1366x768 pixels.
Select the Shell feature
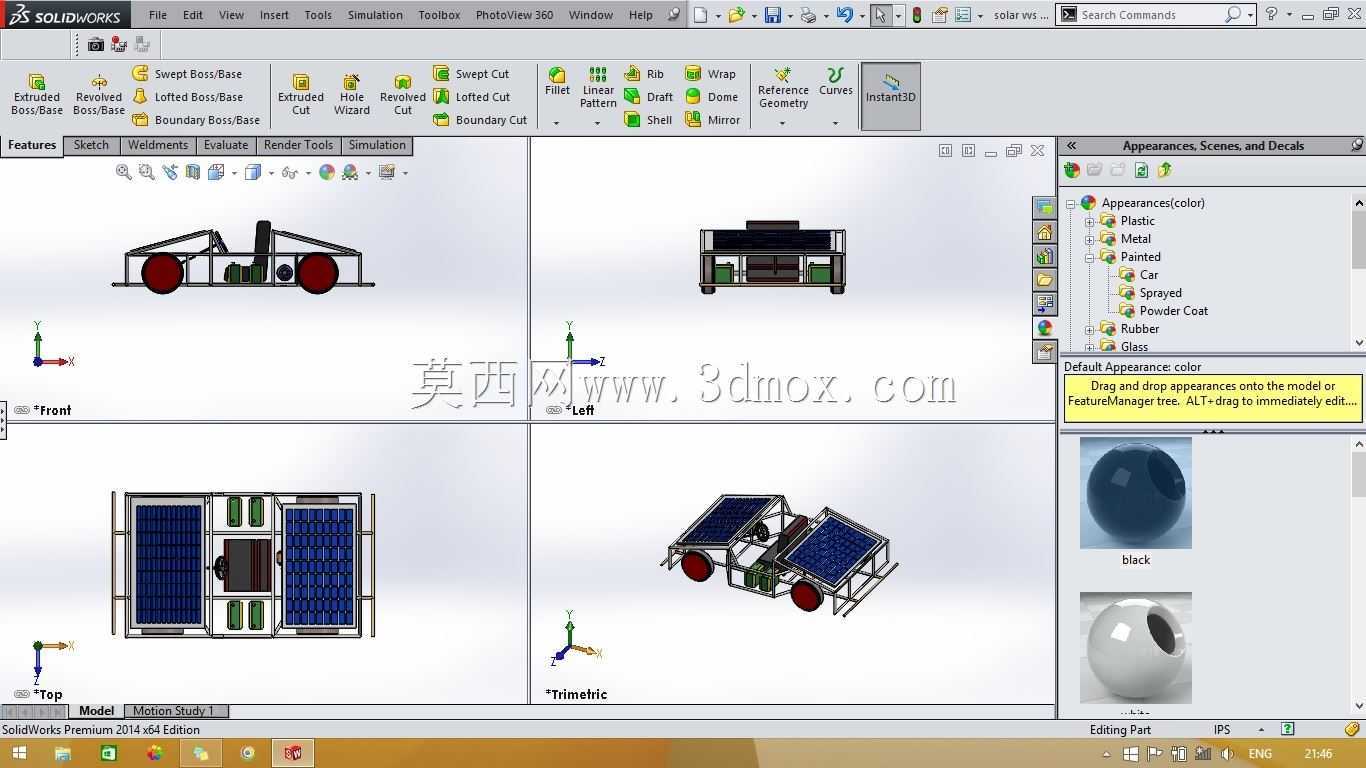pos(648,120)
